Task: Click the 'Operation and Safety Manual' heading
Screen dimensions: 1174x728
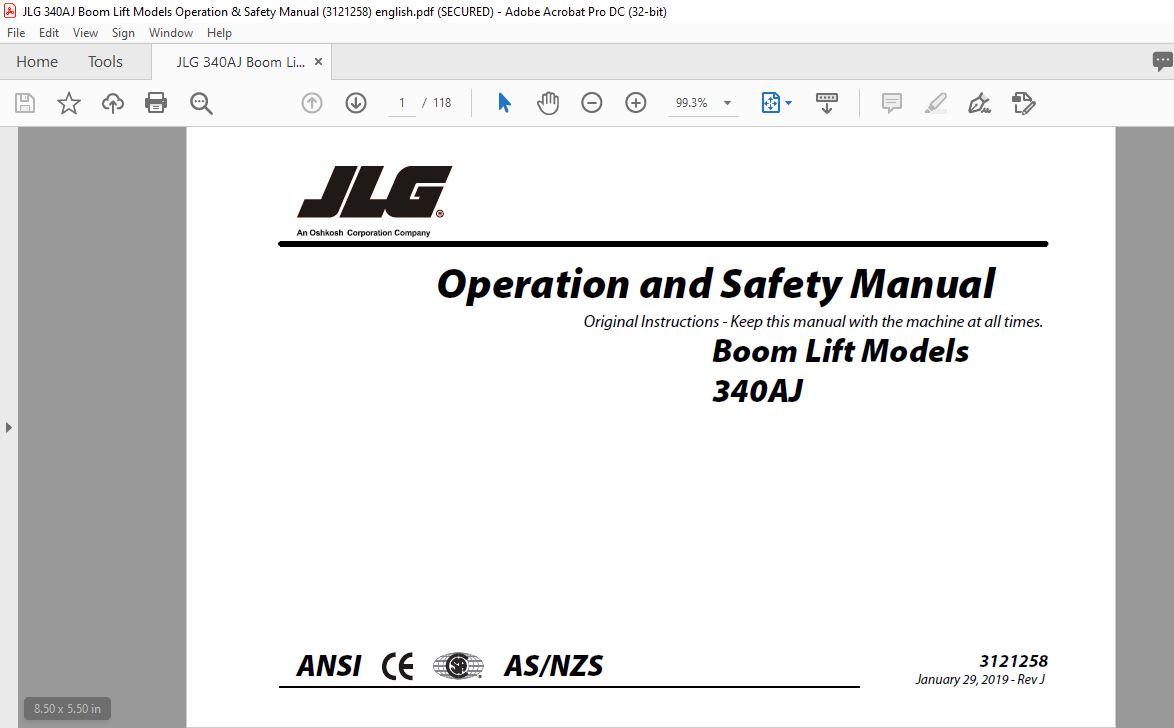Action: [x=716, y=285]
